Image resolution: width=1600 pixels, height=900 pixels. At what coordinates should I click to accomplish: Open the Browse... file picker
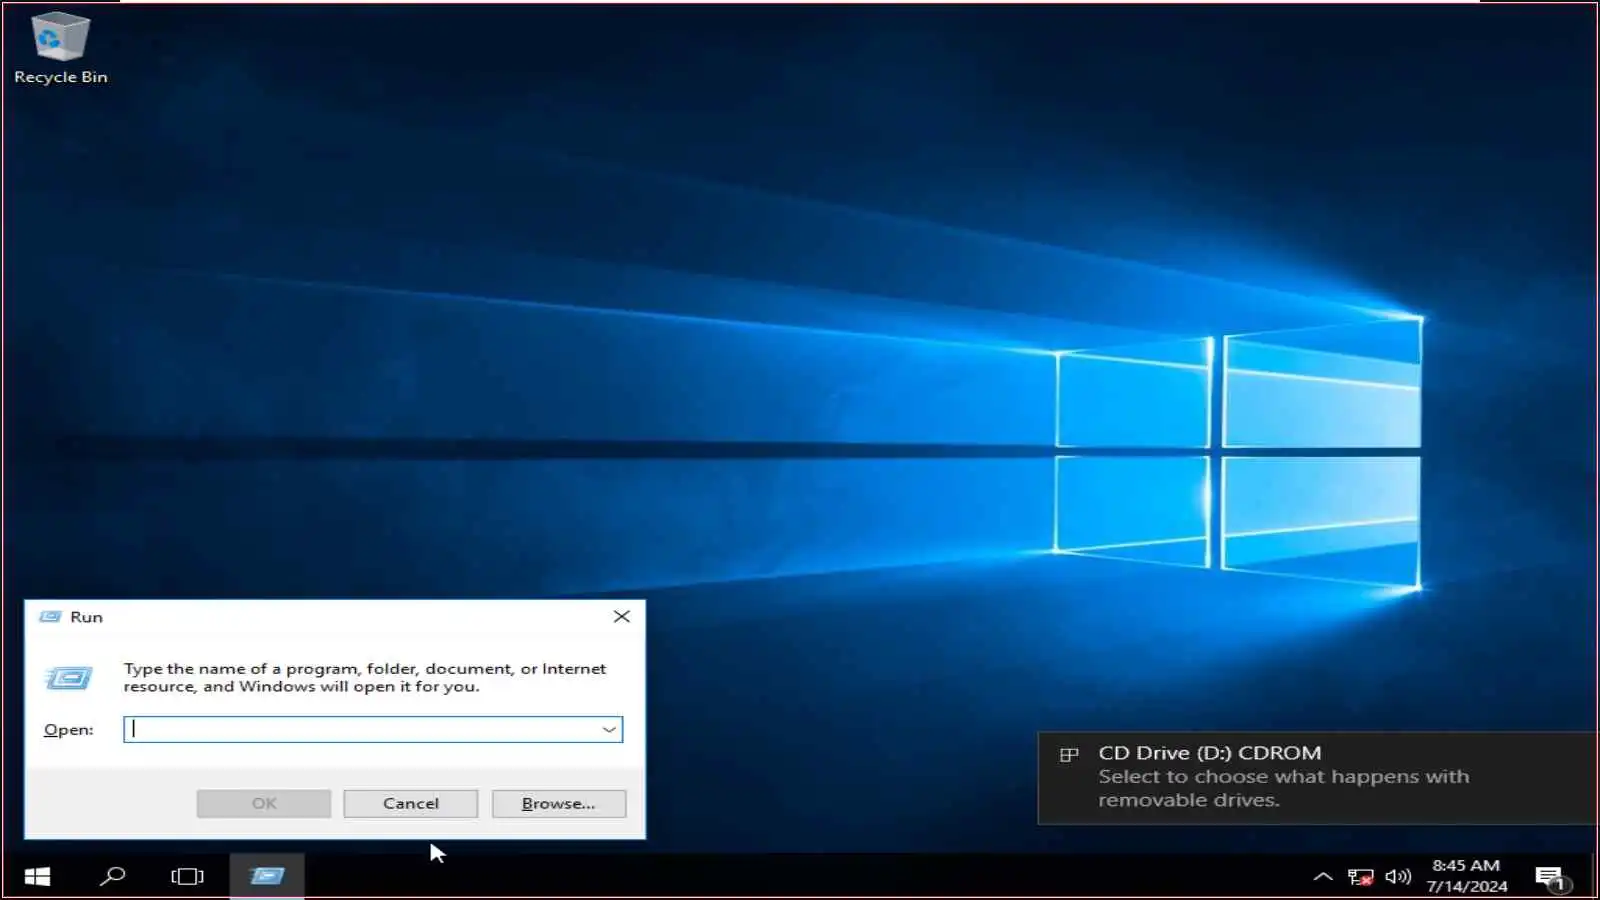[558, 804]
